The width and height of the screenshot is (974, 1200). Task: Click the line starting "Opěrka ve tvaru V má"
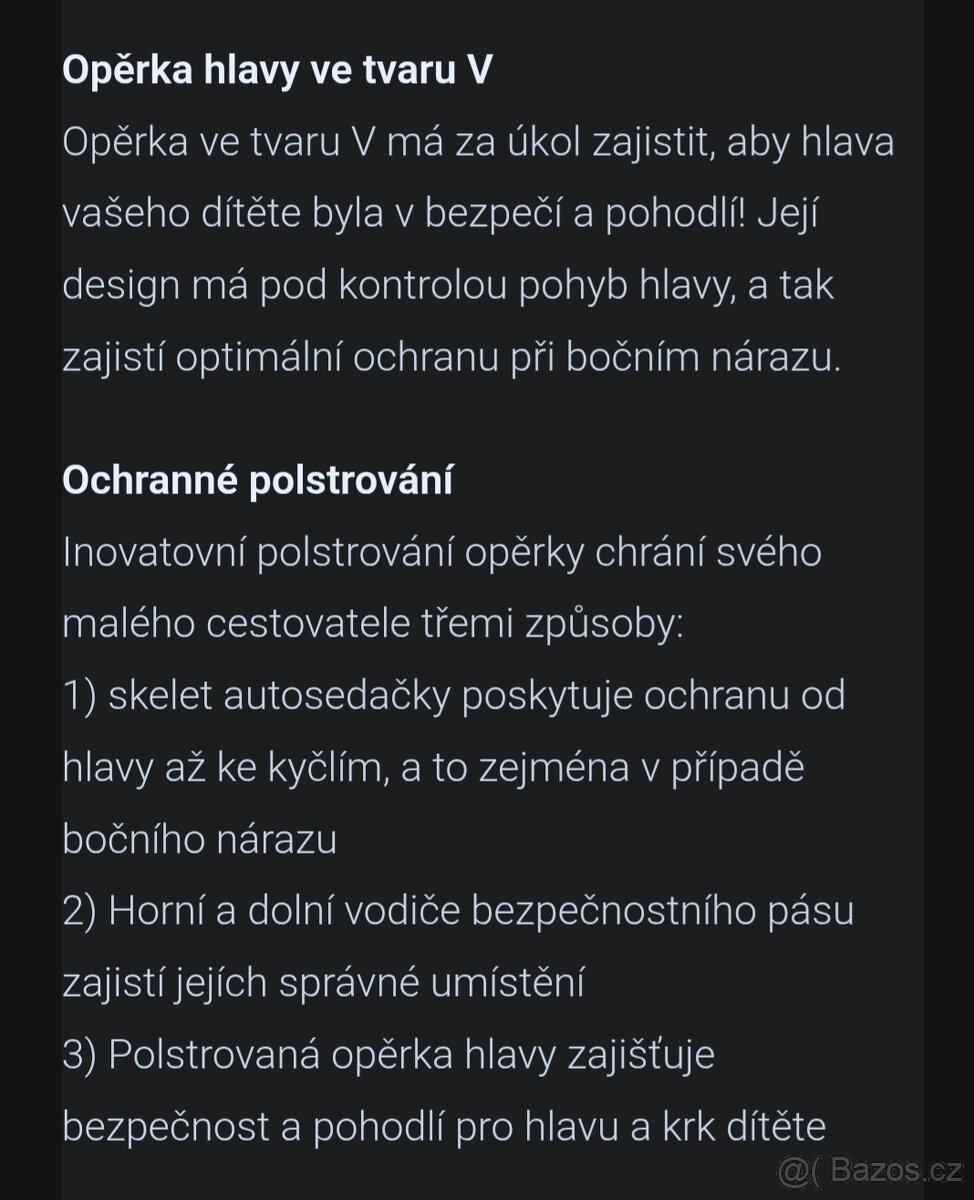478,143
